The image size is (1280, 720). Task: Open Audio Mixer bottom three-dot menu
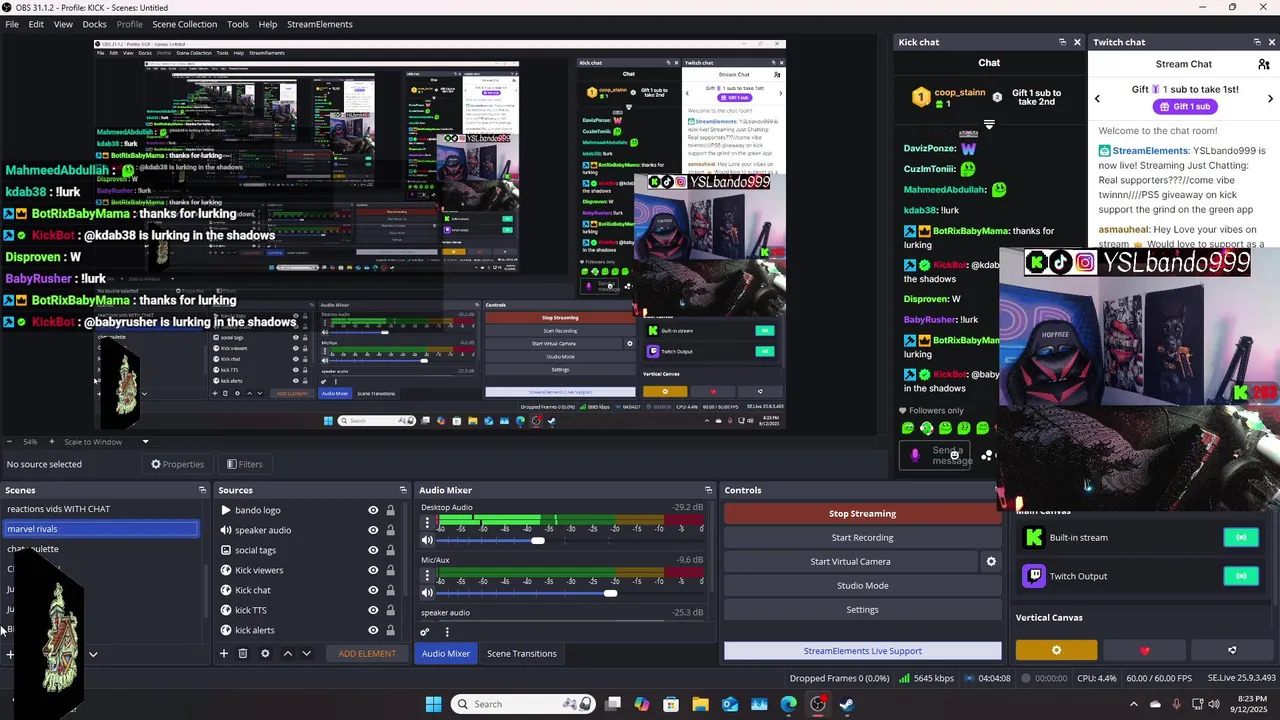coord(447,631)
